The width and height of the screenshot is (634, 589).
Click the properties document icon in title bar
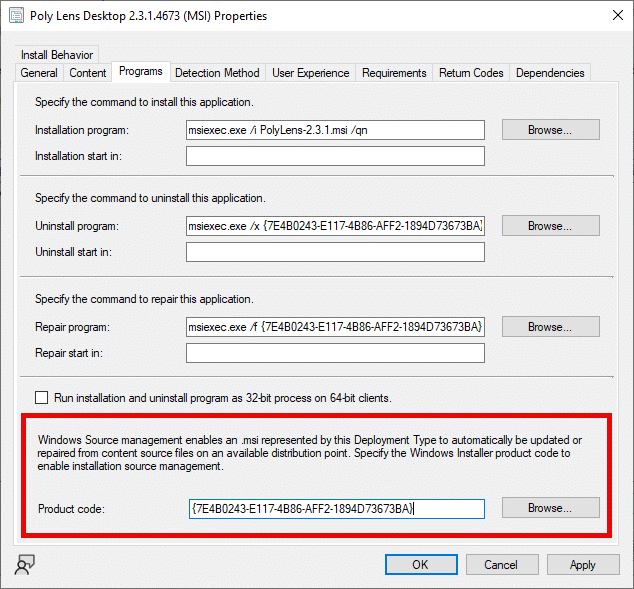17,16
